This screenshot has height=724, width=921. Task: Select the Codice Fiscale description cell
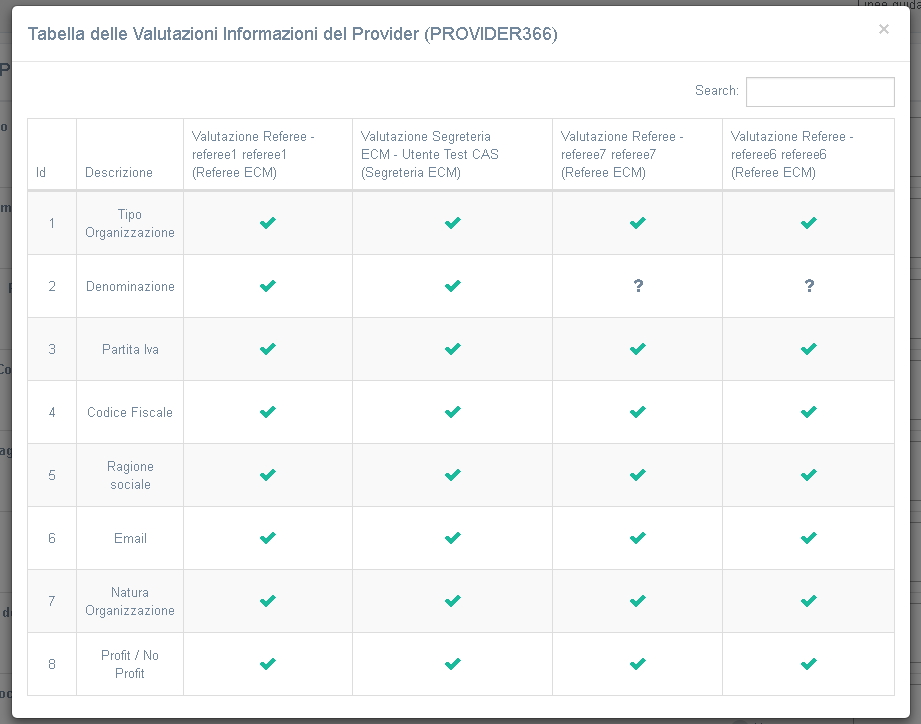click(x=130, y=412)
